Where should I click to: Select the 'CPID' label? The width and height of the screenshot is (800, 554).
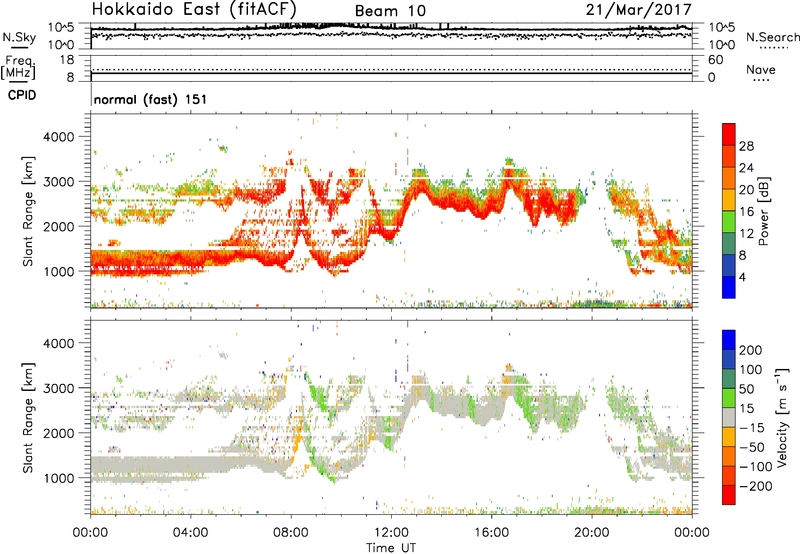[x=22, y=95]
